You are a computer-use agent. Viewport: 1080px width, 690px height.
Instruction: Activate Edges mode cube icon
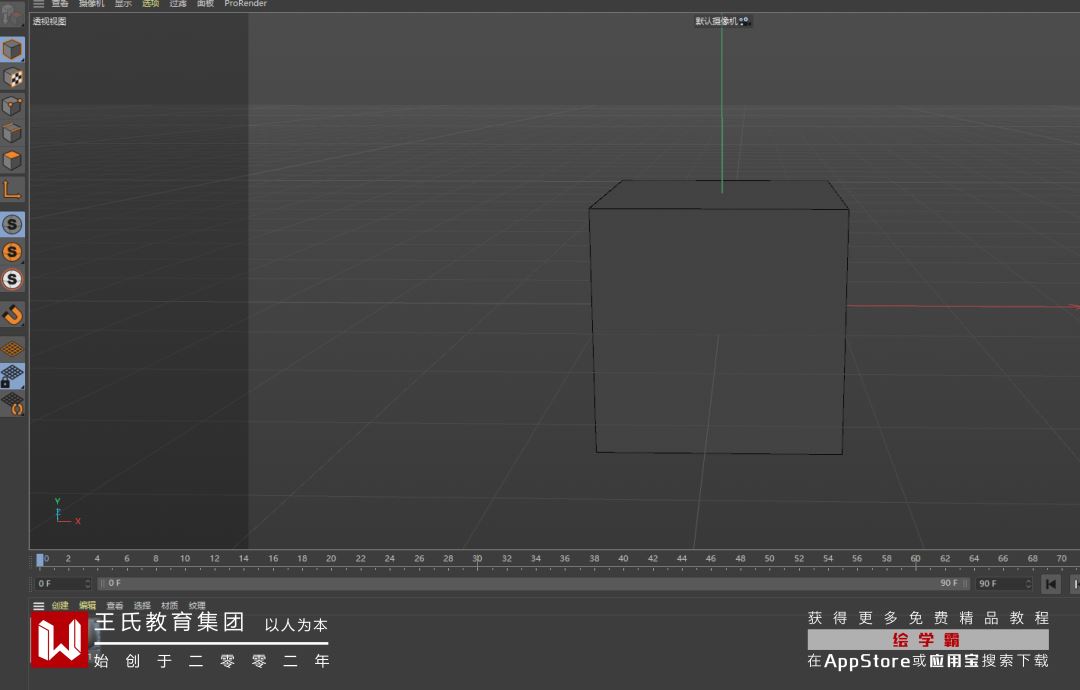(12, 133)
